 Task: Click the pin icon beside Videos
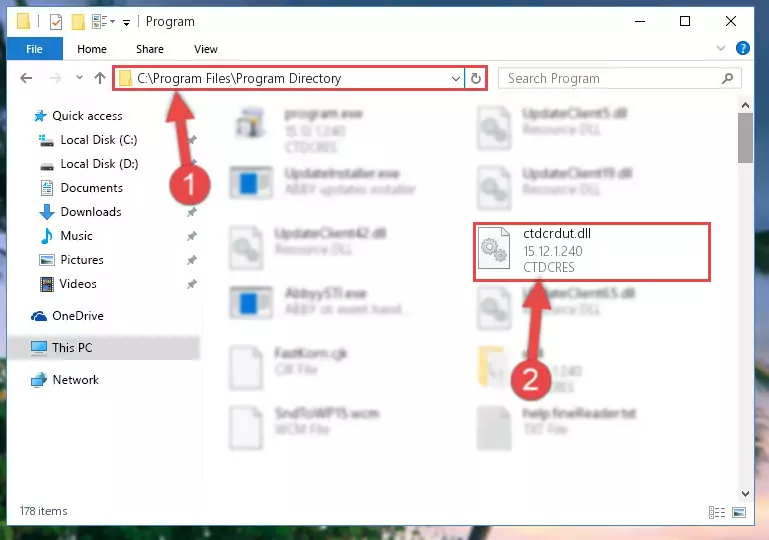point(192,284)
